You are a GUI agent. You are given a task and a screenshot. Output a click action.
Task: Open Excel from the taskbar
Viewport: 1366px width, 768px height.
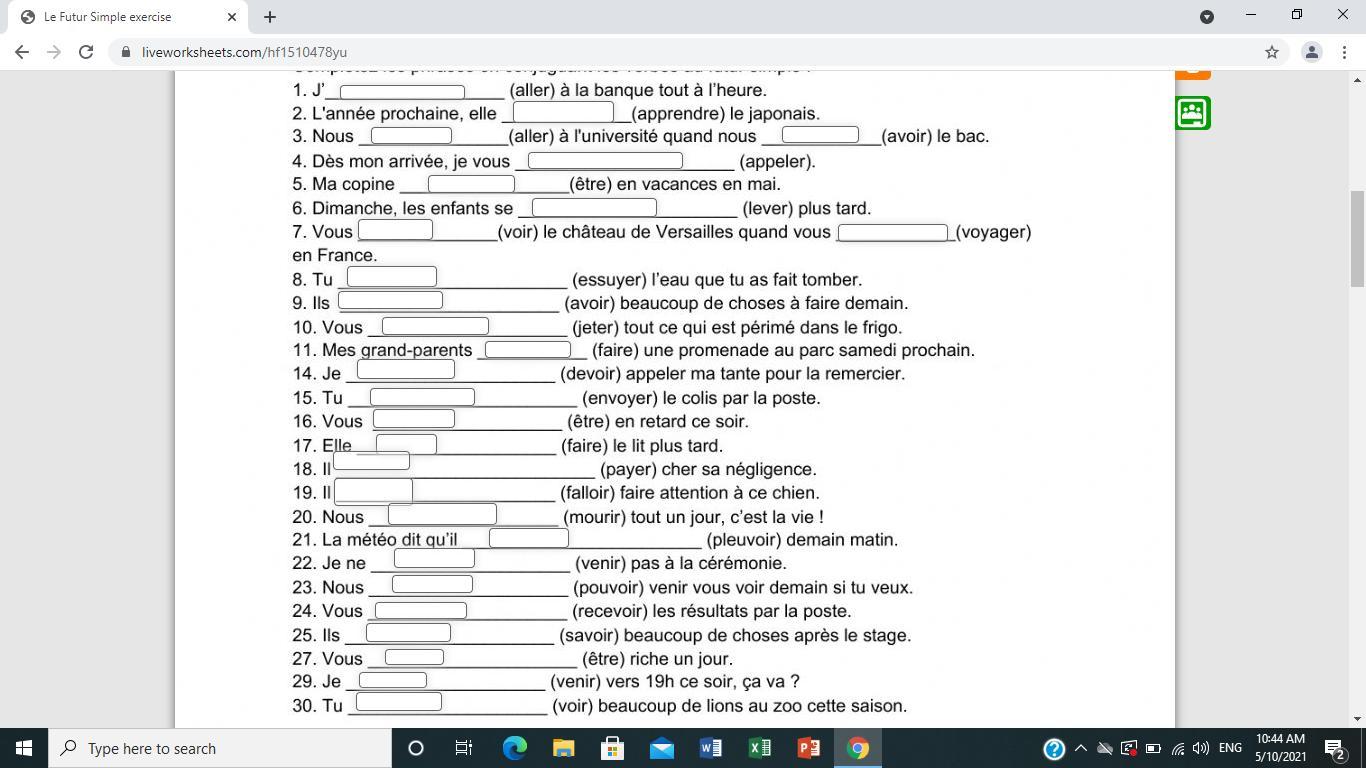tap(759, 748)
